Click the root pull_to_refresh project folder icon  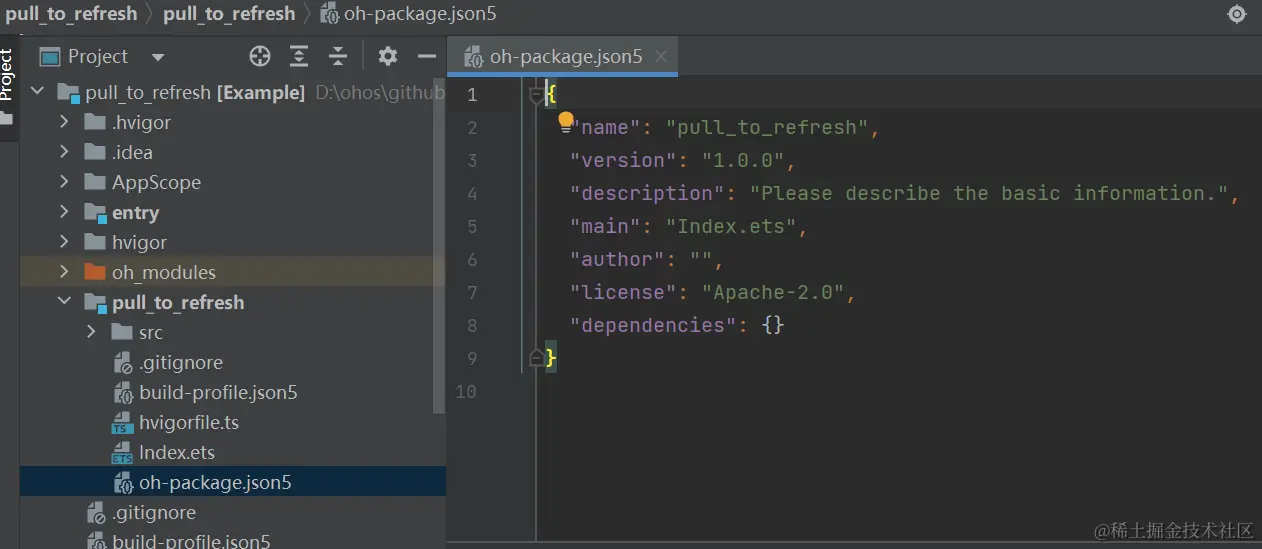tap(68, 93)
